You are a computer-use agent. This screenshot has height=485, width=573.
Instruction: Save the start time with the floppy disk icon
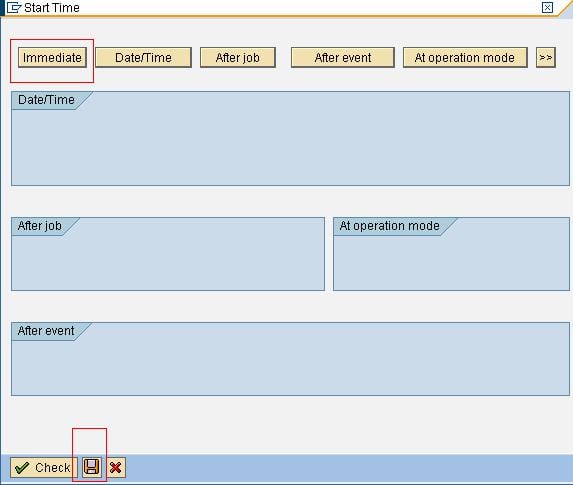[x=91, y=467]
